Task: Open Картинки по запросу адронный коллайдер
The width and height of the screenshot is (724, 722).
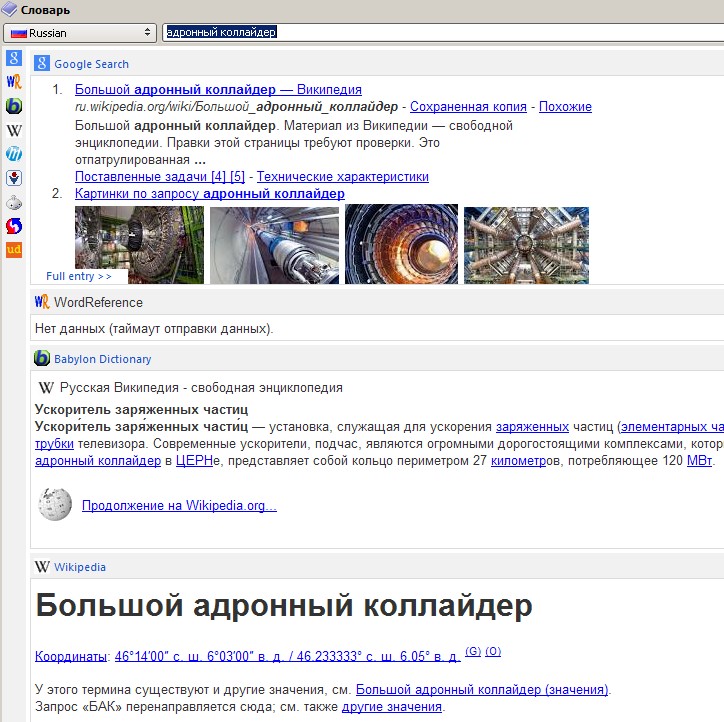Action: click(x=210, y=193)
